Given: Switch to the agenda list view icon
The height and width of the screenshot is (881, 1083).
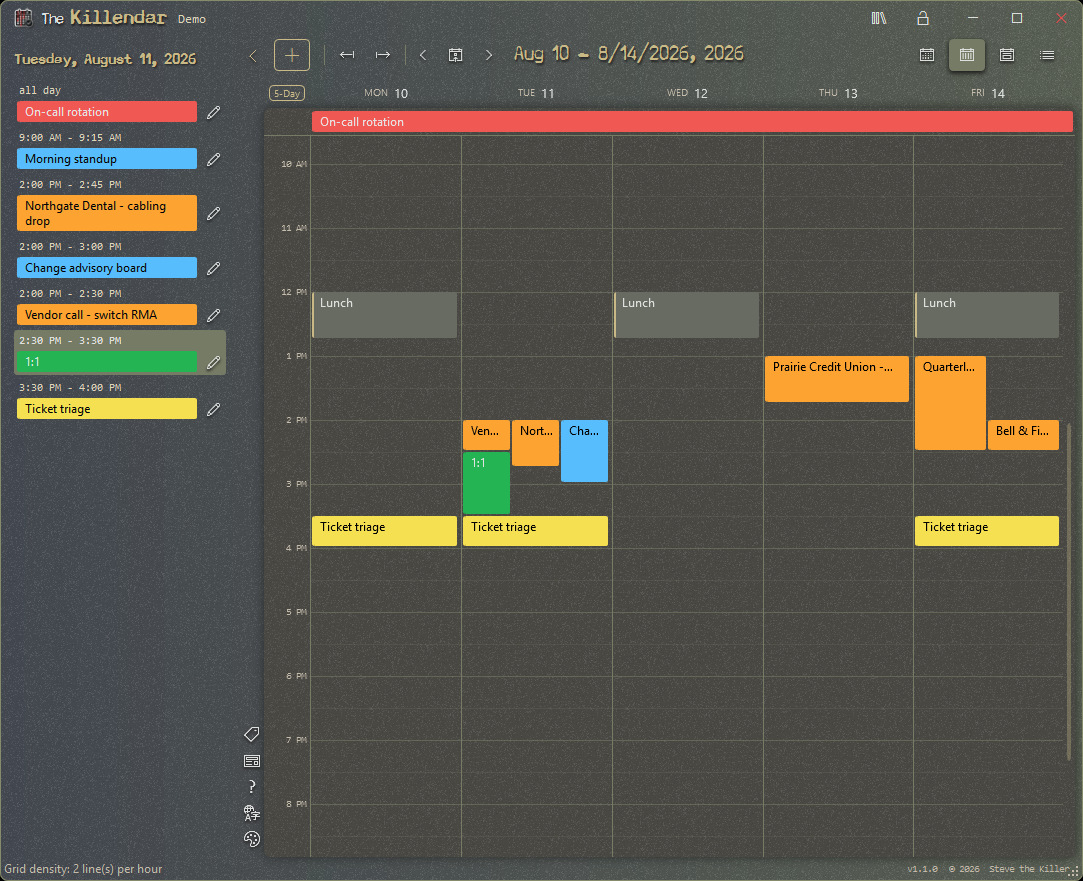Looking at the screenshot, I should coord(1047,55).
